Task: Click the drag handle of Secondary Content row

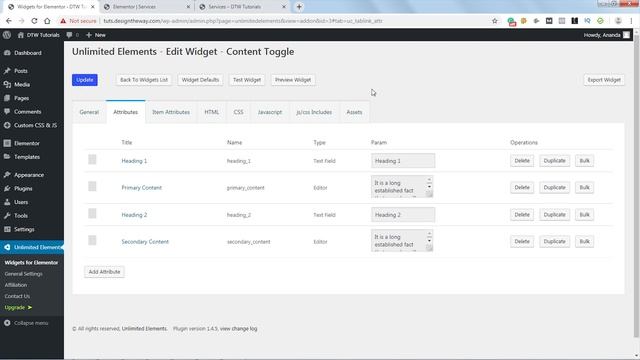Action: coord(92,240)
